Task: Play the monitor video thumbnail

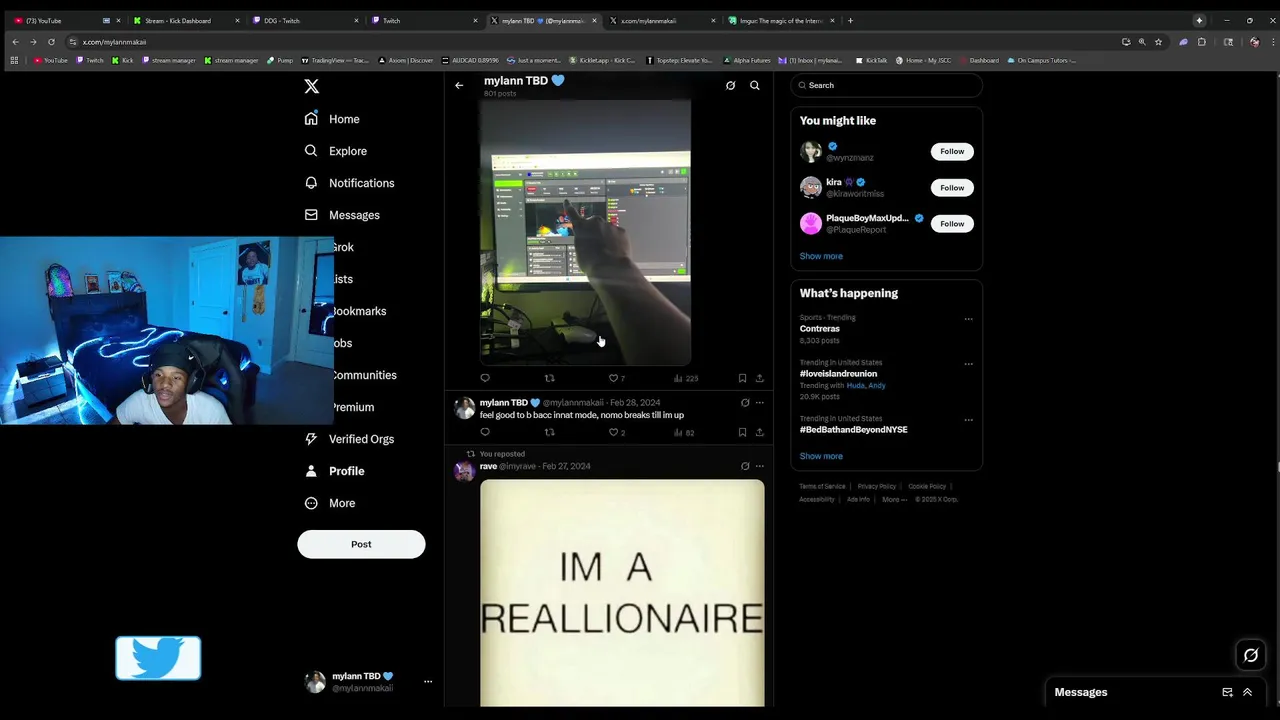Action: point(585,232)
